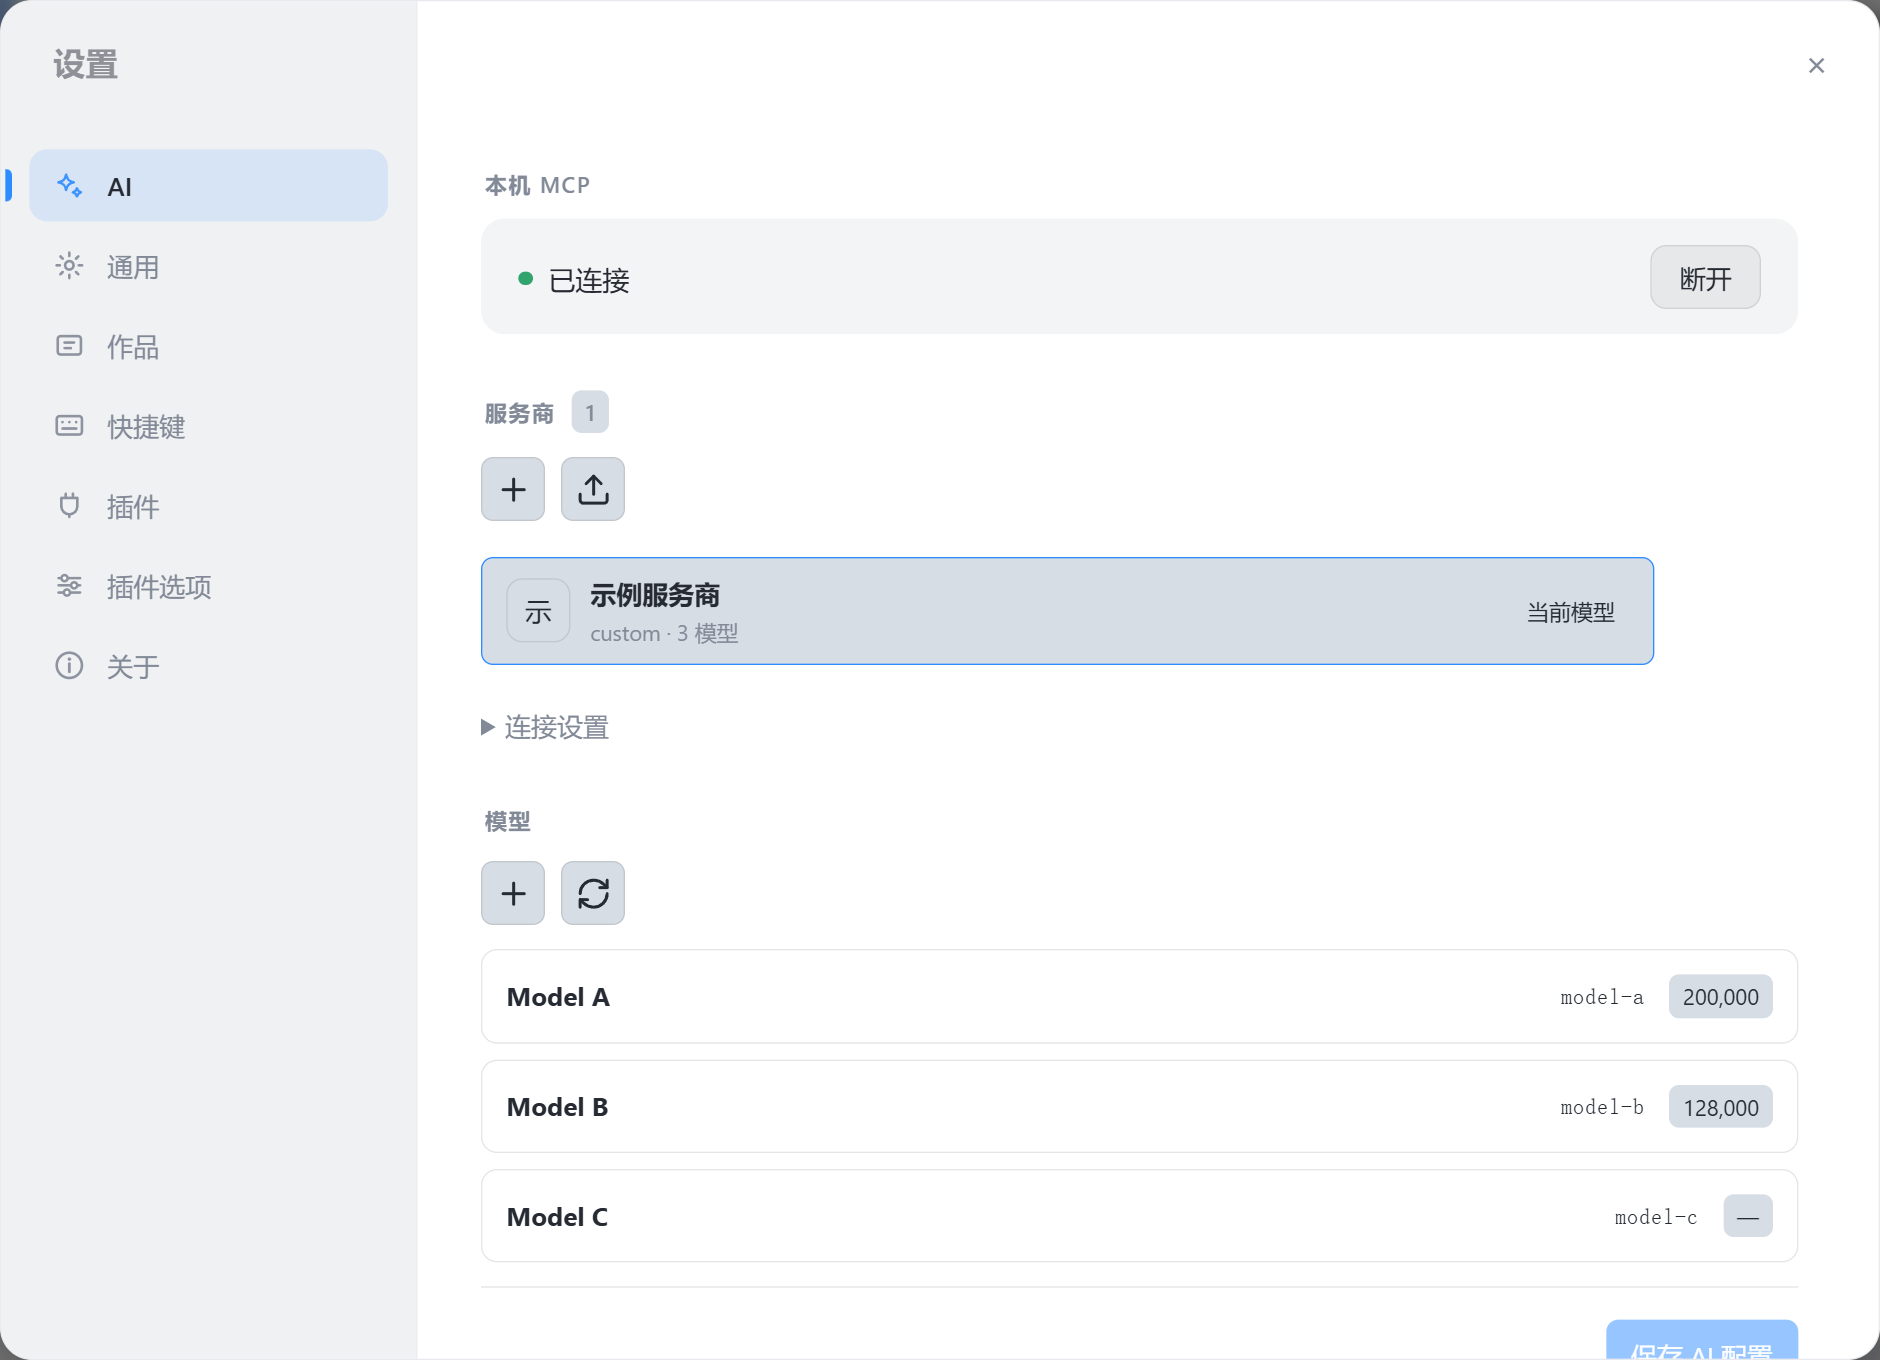Click the export/upload provider icon
This screenshot has width=1880, height=1360.
[x=593, y=489]
